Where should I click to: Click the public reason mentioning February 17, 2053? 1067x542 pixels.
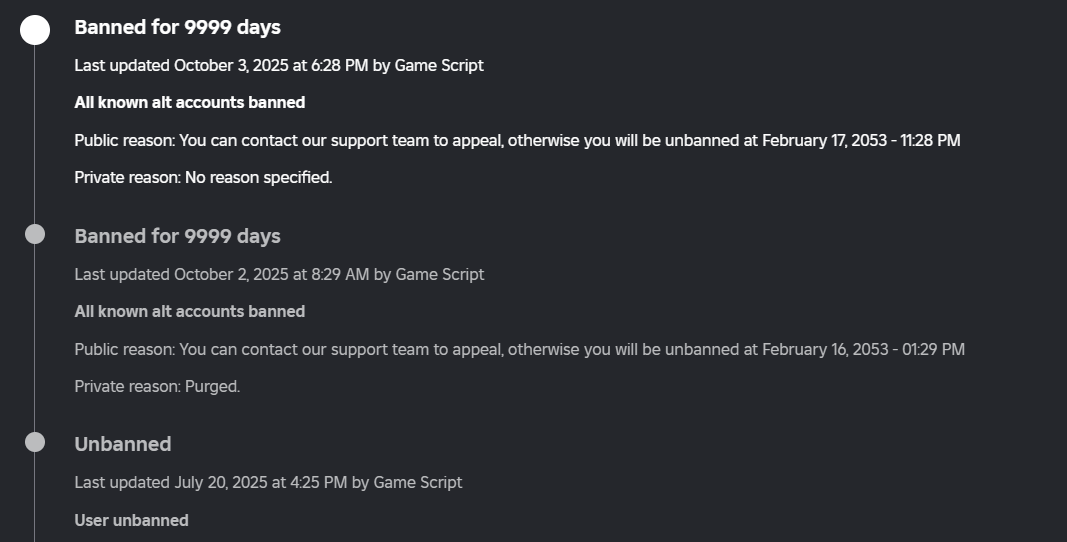(x=517, y=140)
